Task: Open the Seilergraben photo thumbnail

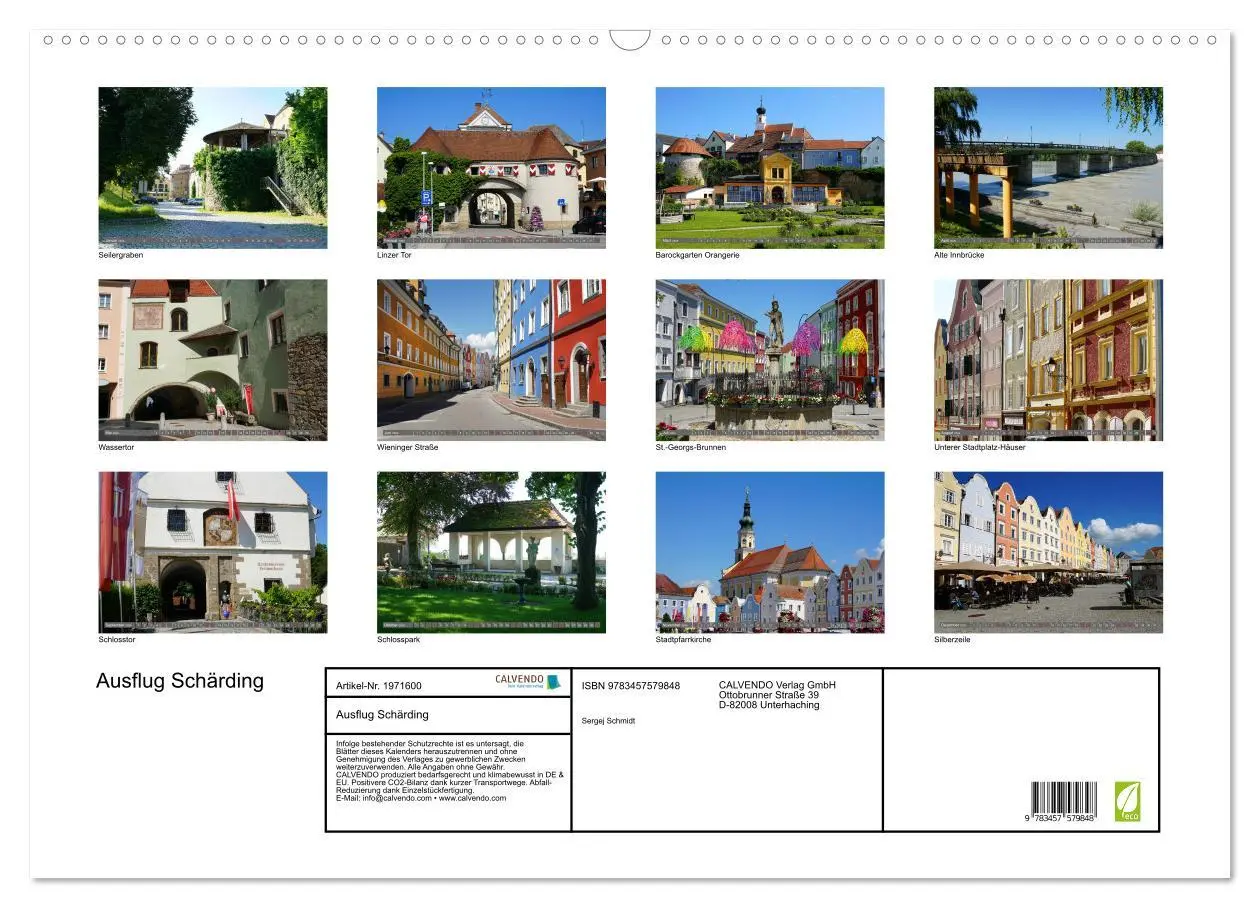Action: 212,166
